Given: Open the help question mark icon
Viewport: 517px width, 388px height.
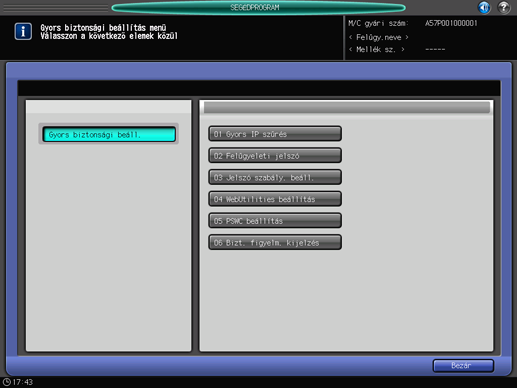Looking at the screenshot, I should pyautogui.click(x=504, y=7).
